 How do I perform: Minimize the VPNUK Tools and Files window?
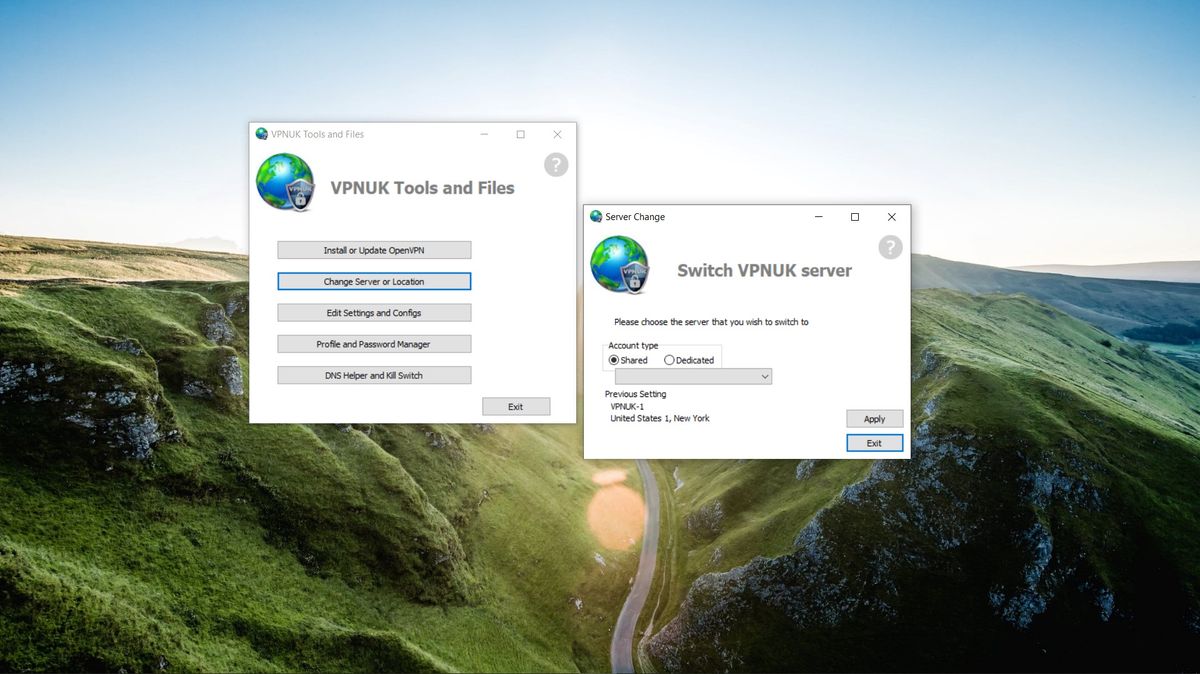coord(483,133)
